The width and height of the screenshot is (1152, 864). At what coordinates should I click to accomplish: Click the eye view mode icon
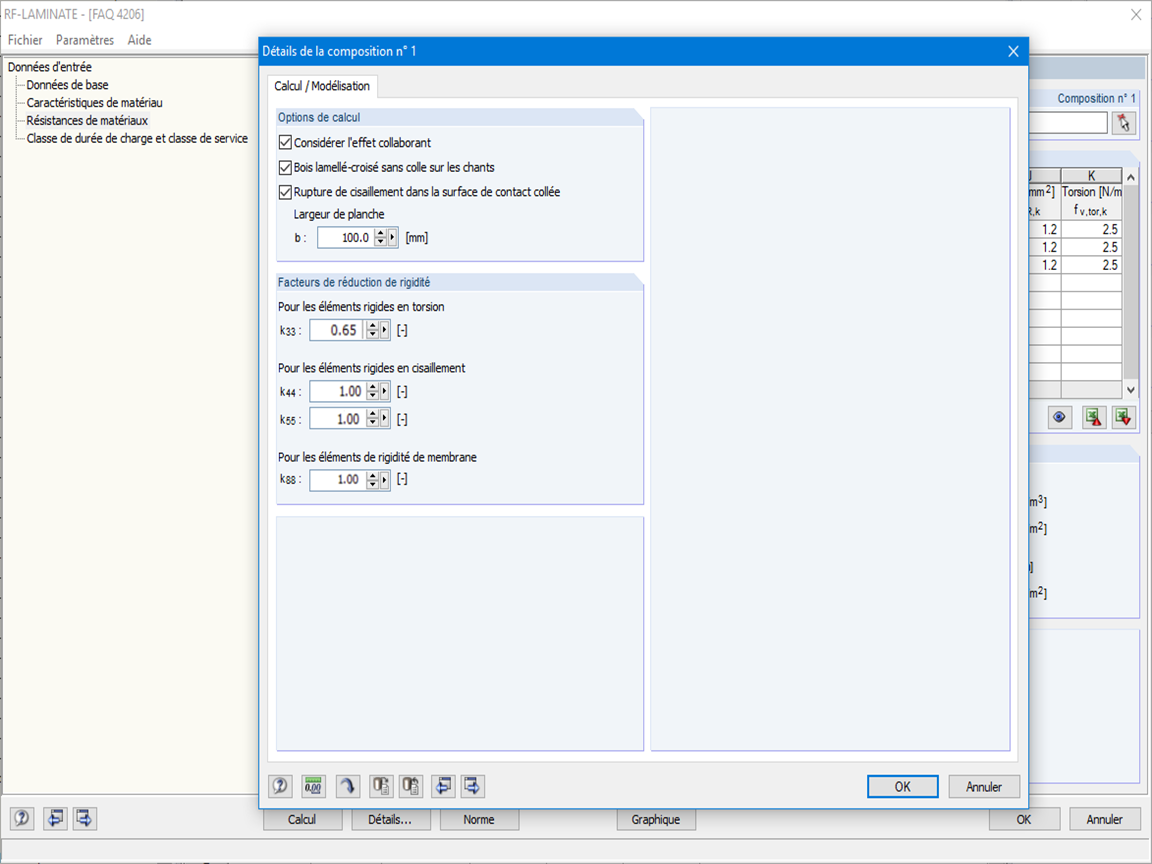1059,417
